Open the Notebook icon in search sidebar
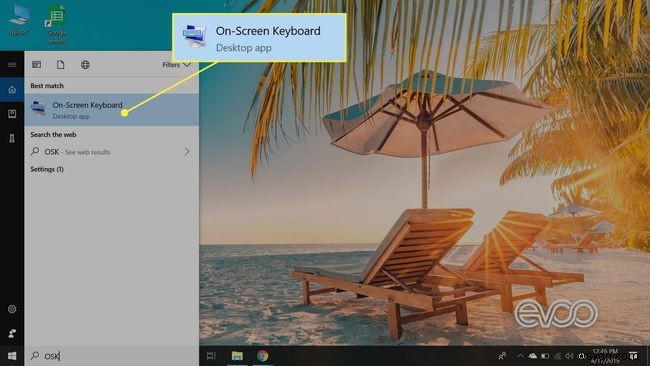Viewport: 650px width, 366px height. point(12,114)
